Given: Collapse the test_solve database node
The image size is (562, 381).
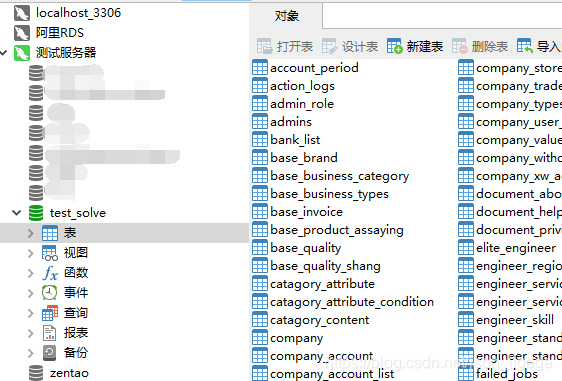Looking at the screenshot, I should point(16,213).
